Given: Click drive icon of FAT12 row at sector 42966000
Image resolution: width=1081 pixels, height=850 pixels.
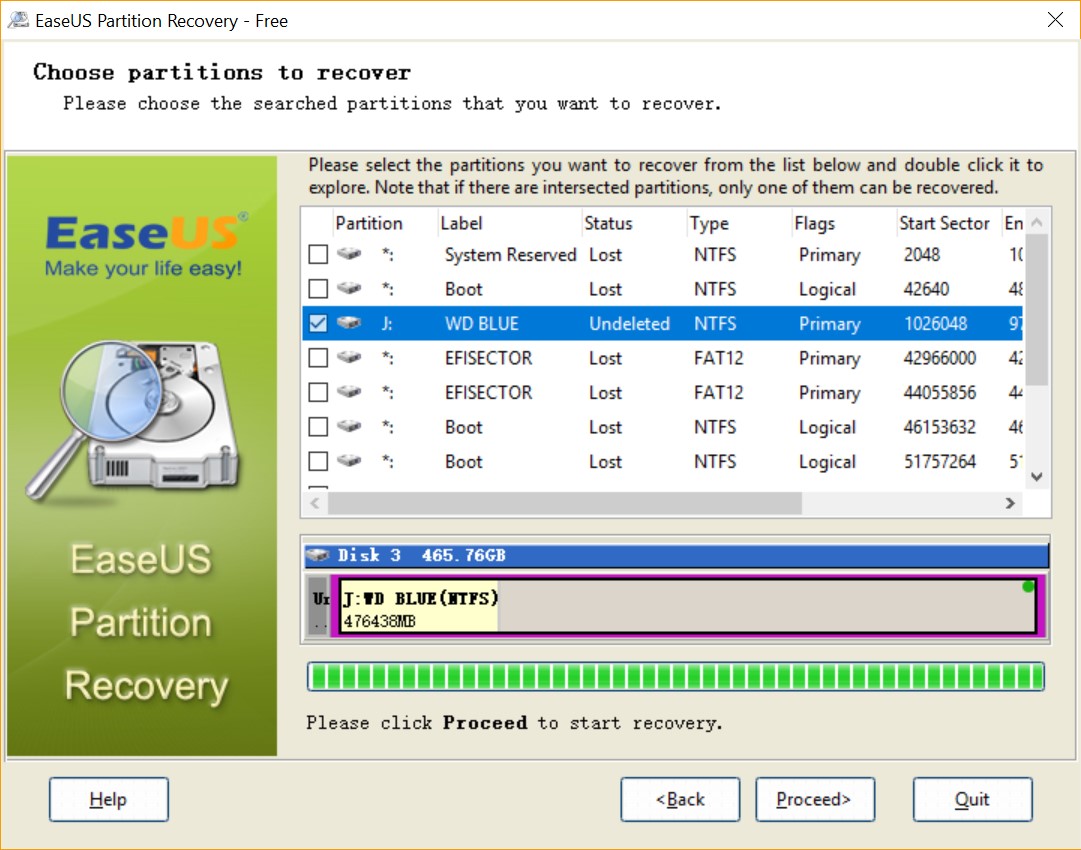Looking at the screenshot, I should point(348,358).
